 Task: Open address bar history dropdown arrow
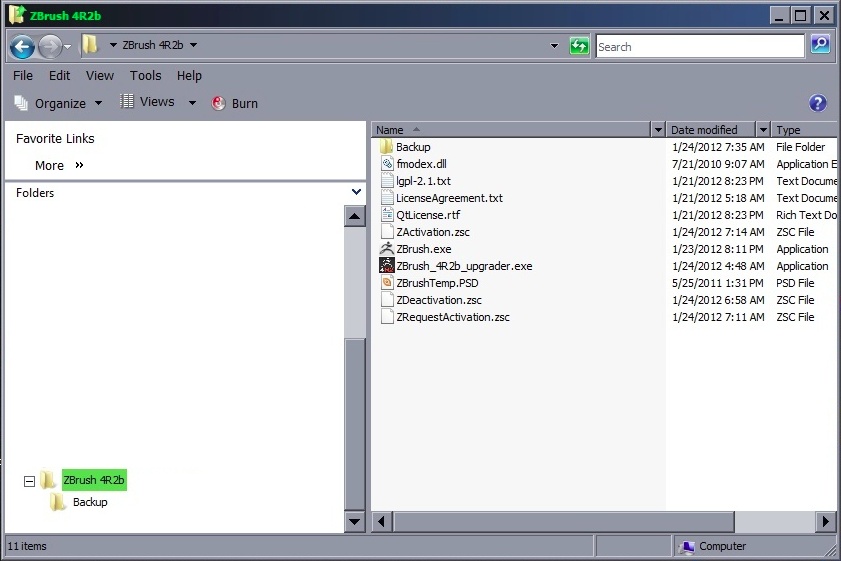point(555,46)
